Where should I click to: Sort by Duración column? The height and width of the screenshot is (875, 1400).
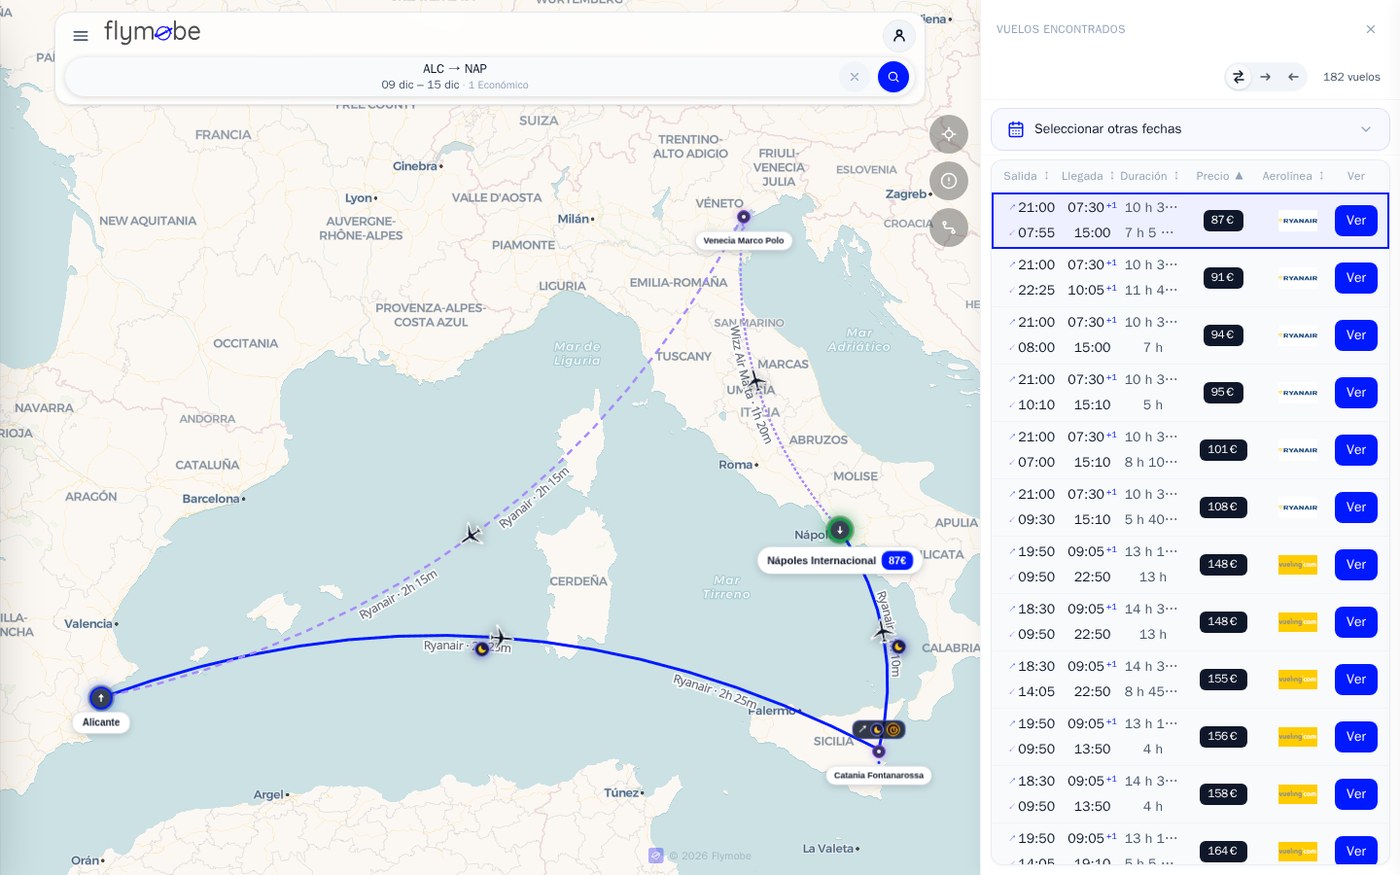[1150, 176]
